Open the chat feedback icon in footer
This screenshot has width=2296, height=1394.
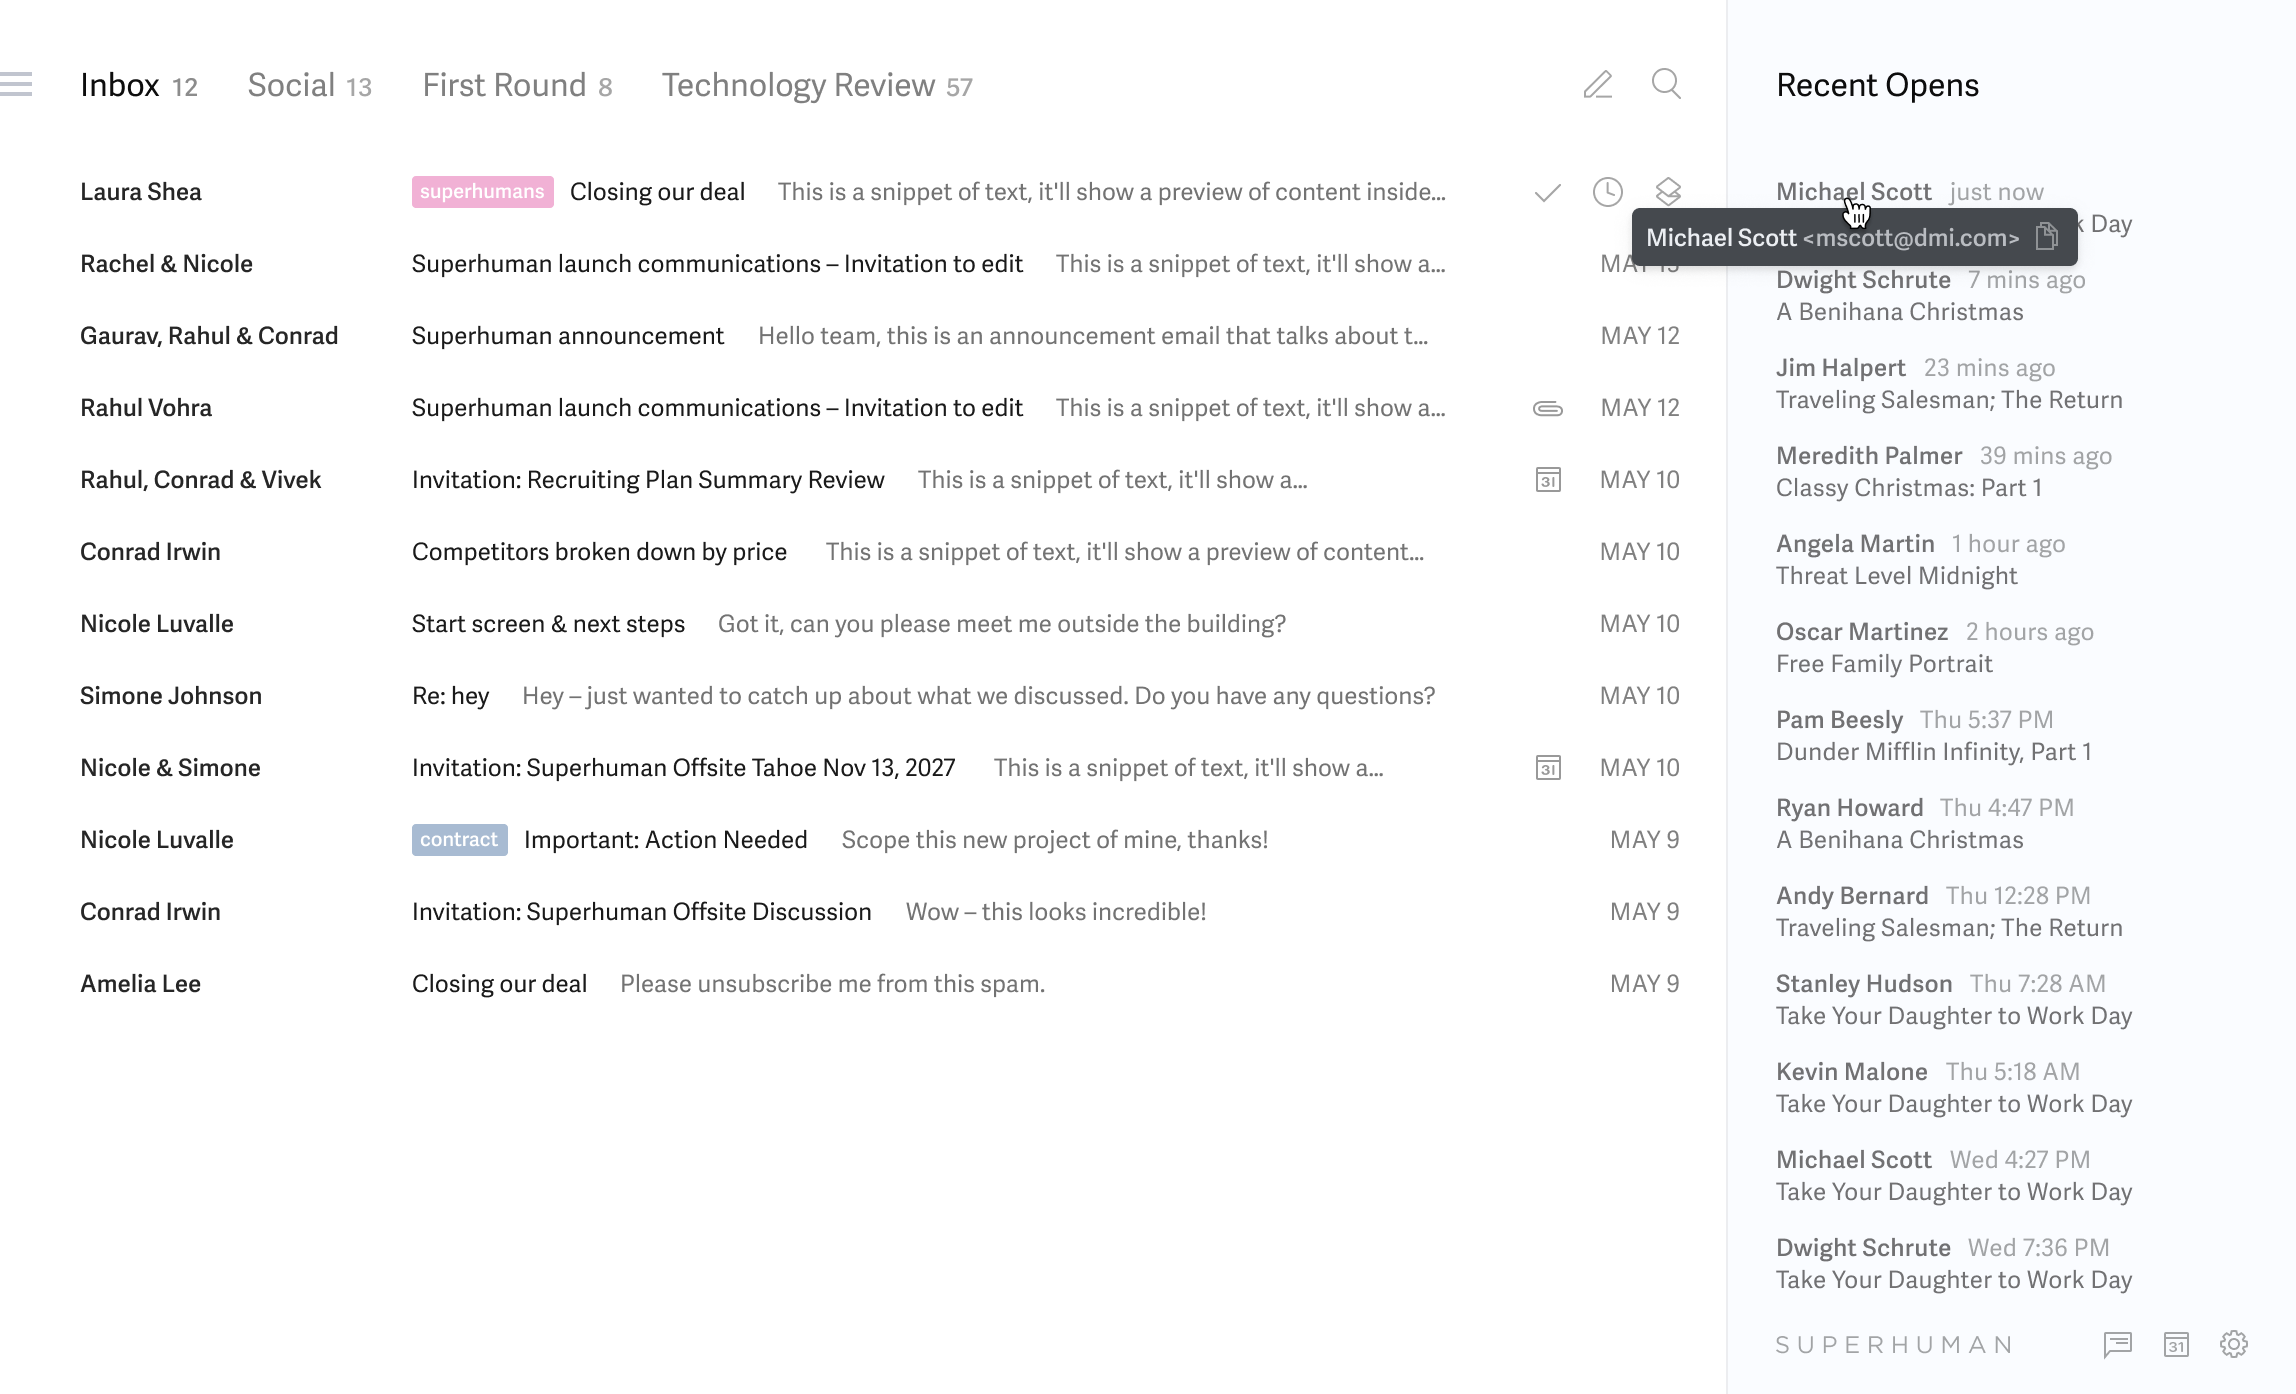(x=2117, y=1344)
